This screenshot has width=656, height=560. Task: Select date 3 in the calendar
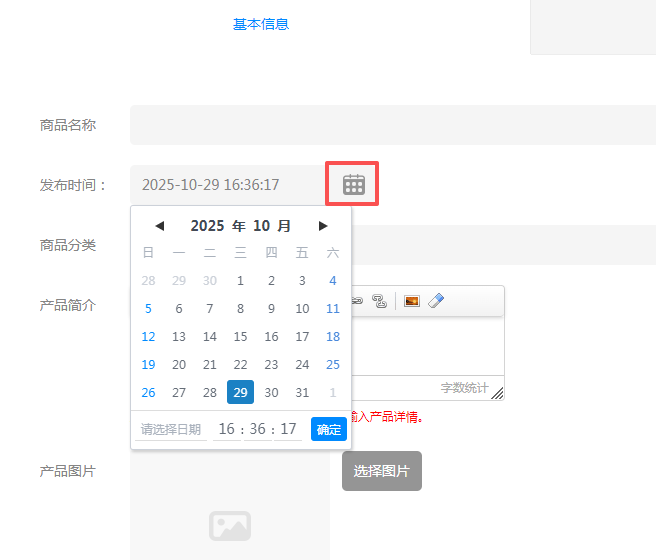(302, 281)
